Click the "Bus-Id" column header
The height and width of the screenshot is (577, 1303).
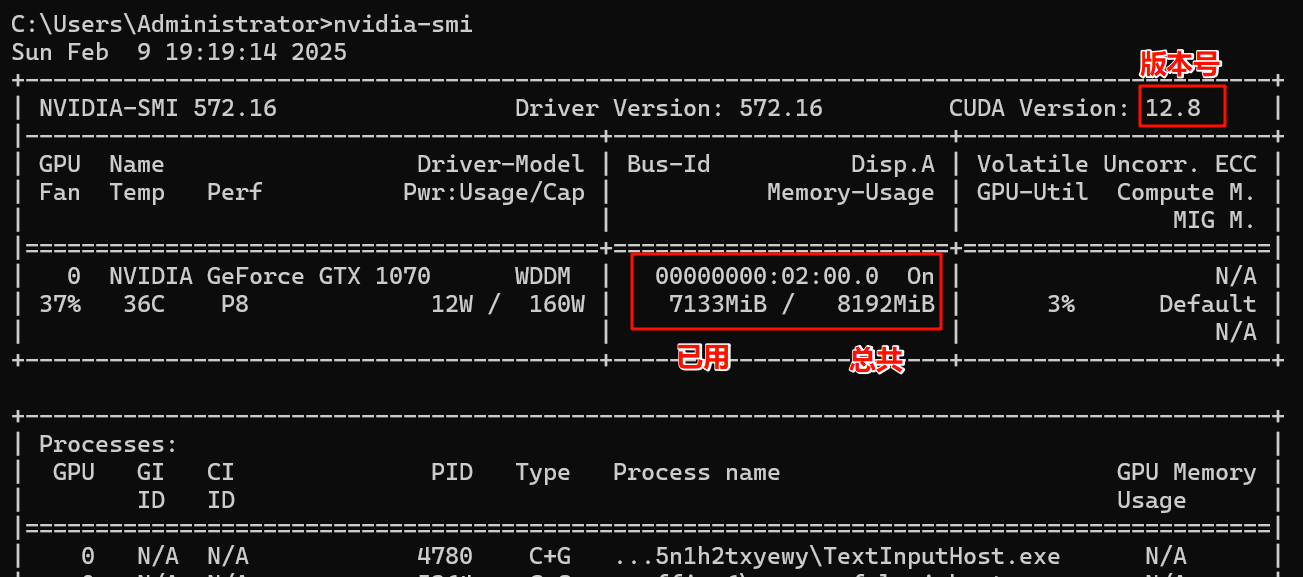coord(668,164)
